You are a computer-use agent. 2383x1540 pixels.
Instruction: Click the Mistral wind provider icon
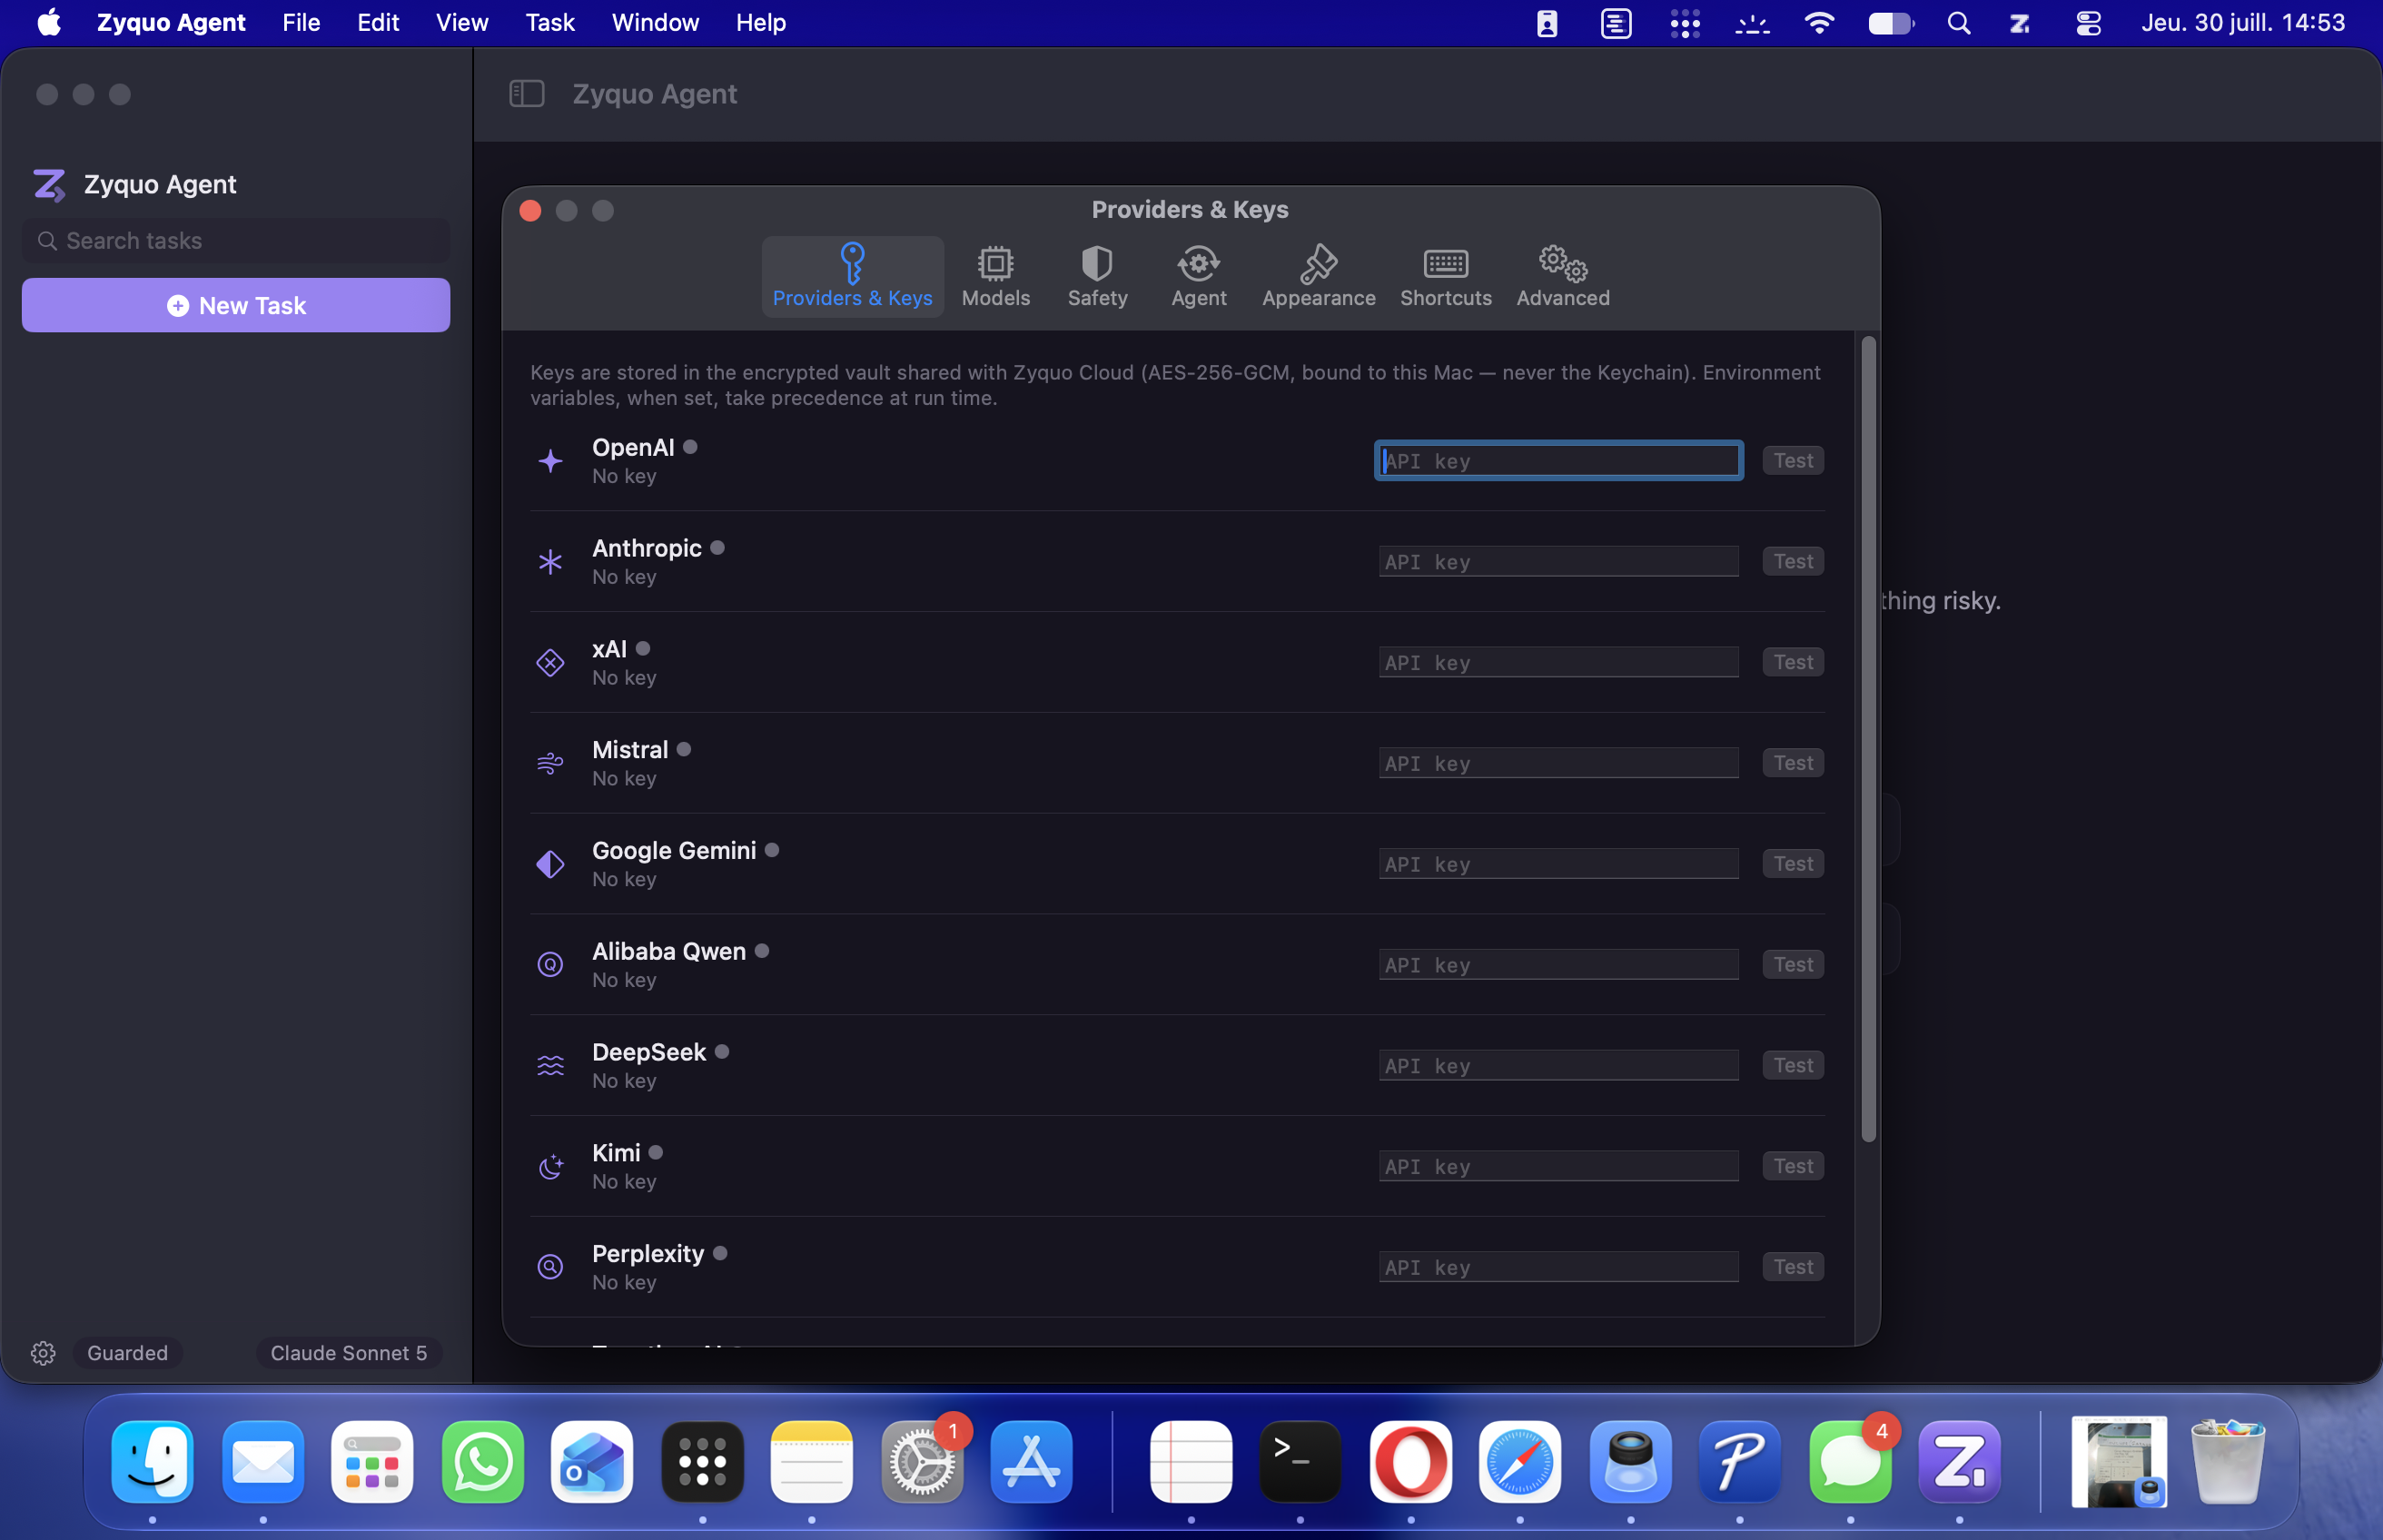click(550, 763)
